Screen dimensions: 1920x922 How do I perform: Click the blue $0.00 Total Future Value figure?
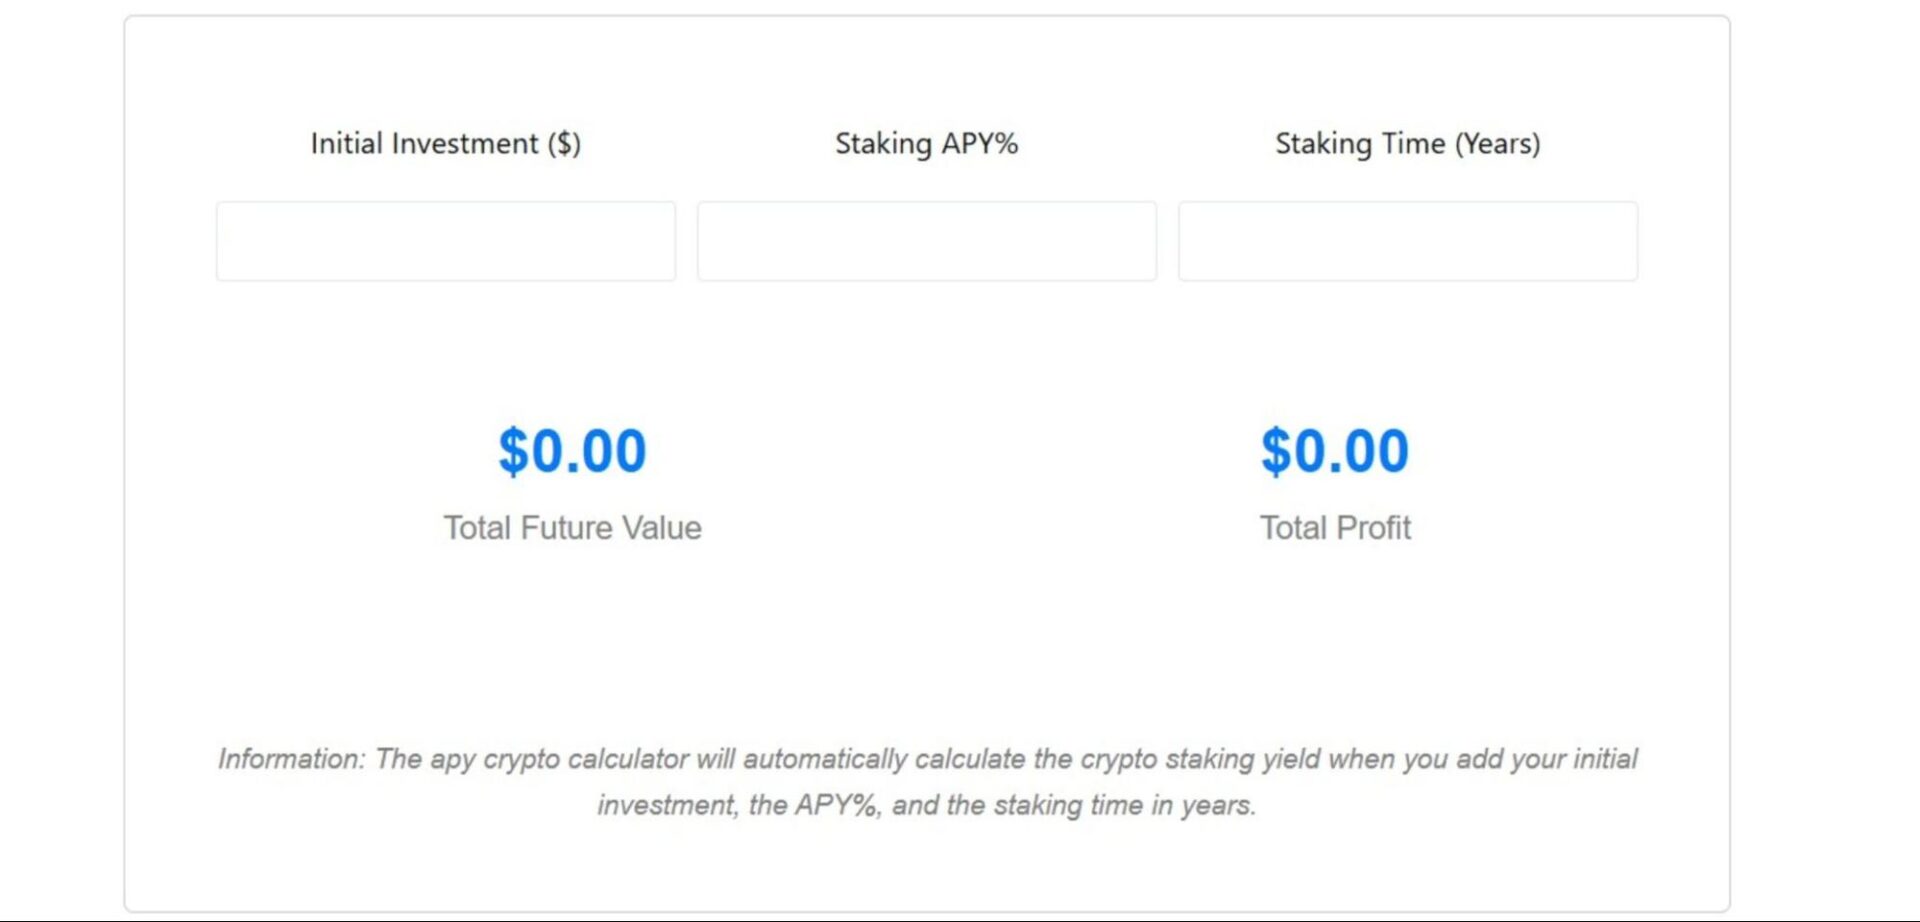pyautogui.click(x=572, y=450)
